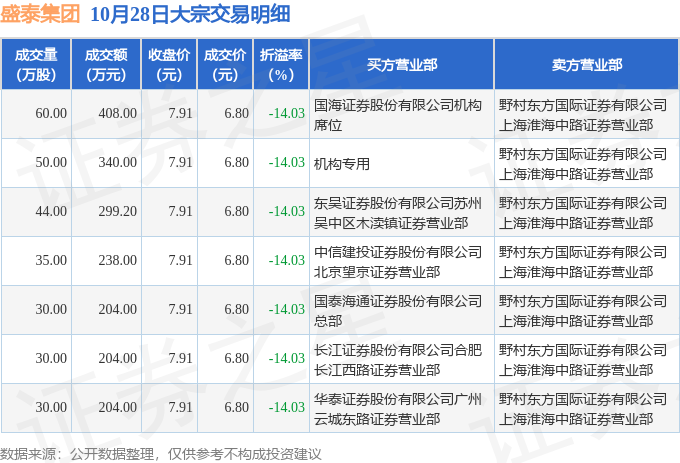Select the 买方营业部 column header
Screen dimensions: 680x463
tap(402, 65)
